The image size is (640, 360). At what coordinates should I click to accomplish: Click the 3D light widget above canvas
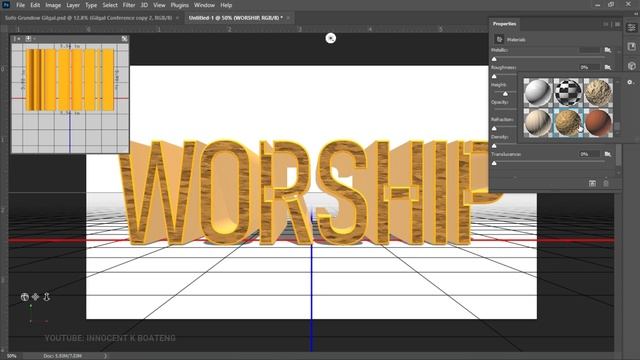331,38
